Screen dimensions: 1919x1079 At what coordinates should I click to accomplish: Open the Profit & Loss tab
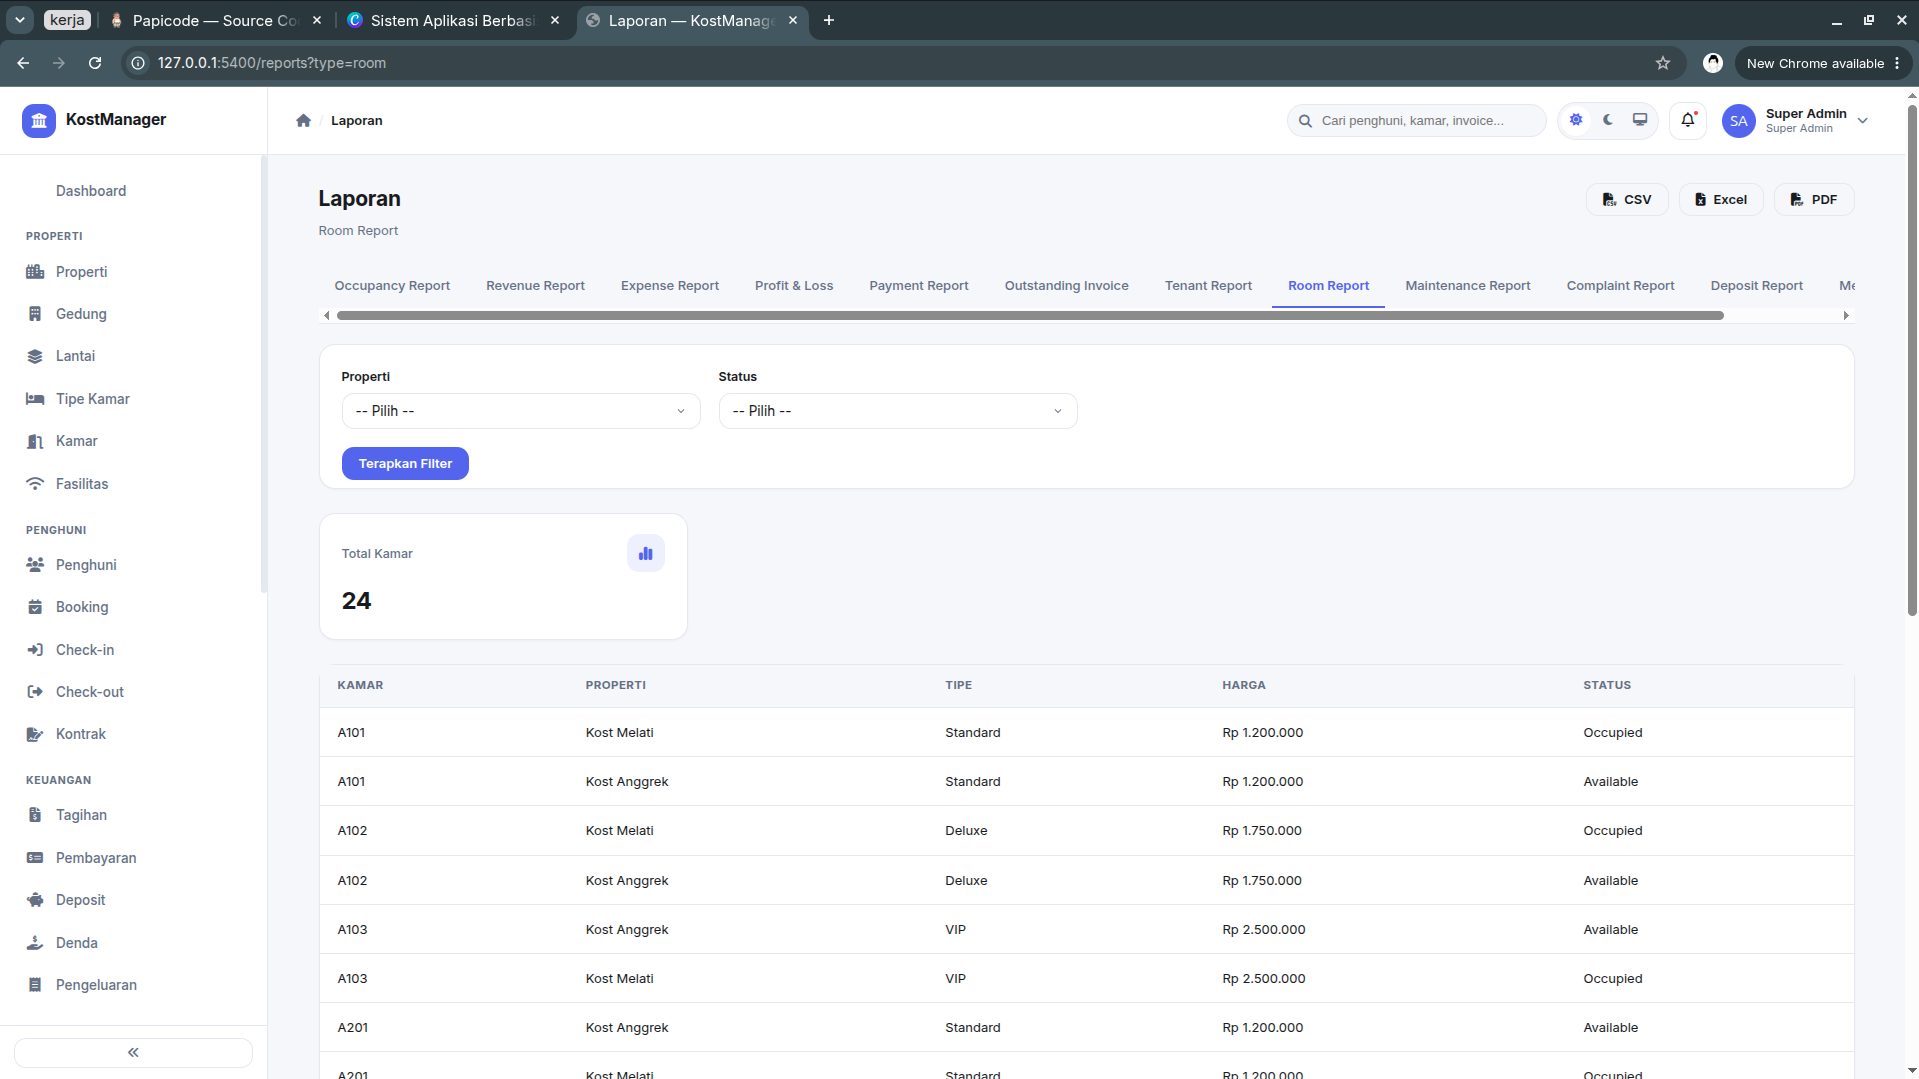794,285
